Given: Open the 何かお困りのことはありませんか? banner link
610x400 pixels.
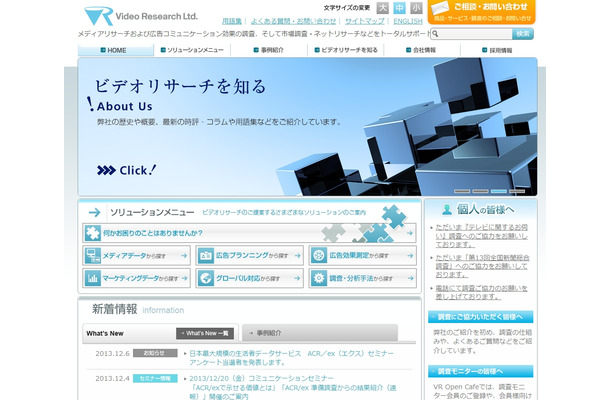Looking at the screenshot, I should [x=249, y=233].
